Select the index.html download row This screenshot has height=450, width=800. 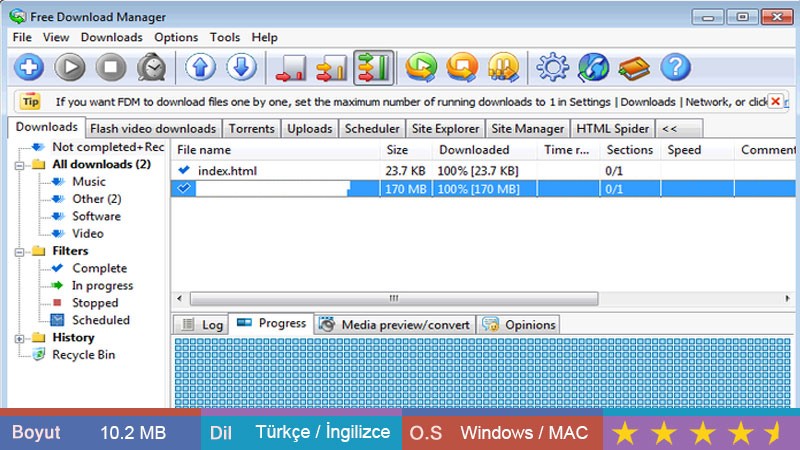coord(483,171)
